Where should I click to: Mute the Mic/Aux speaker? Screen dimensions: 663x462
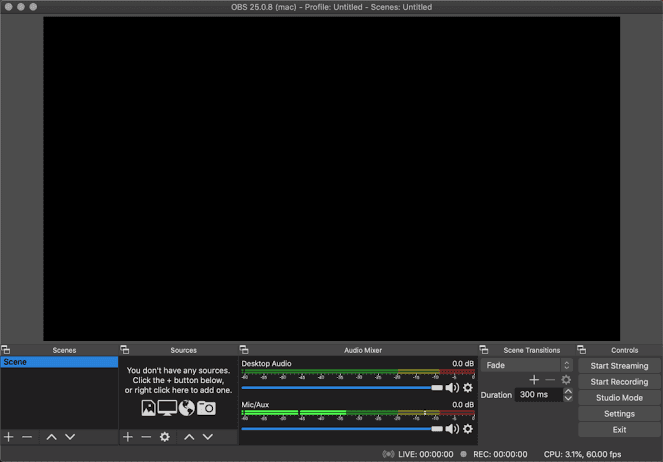pyautogui.click(x=452, y=429)
